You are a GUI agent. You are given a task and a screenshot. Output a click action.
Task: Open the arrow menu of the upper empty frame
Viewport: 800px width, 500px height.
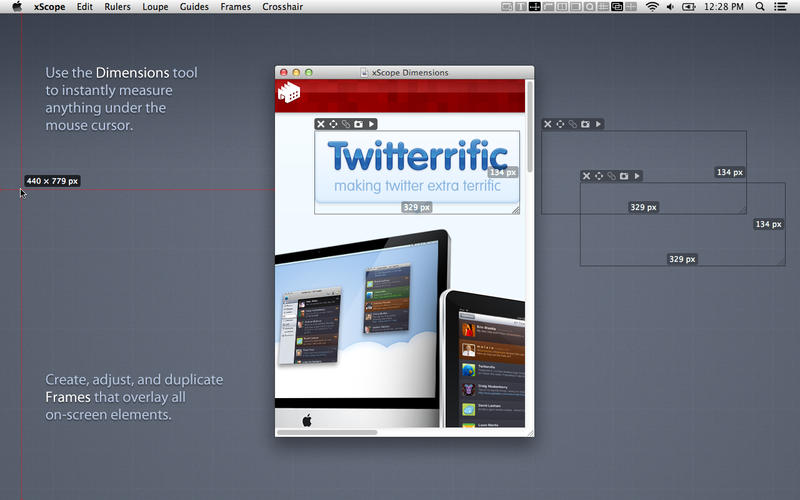tap(598, 124)
